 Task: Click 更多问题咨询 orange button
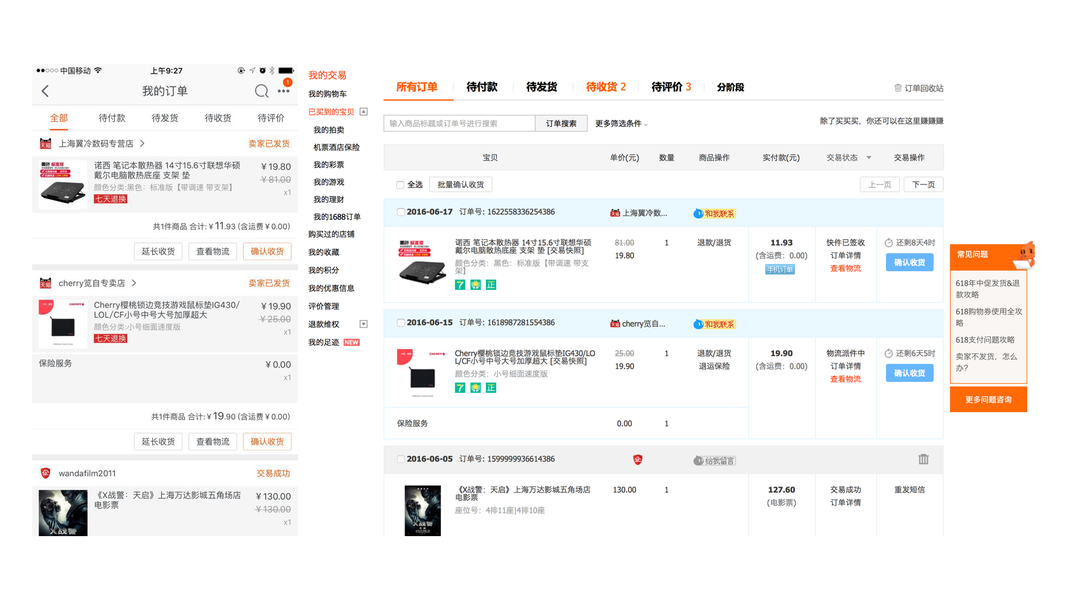point(988,399)
